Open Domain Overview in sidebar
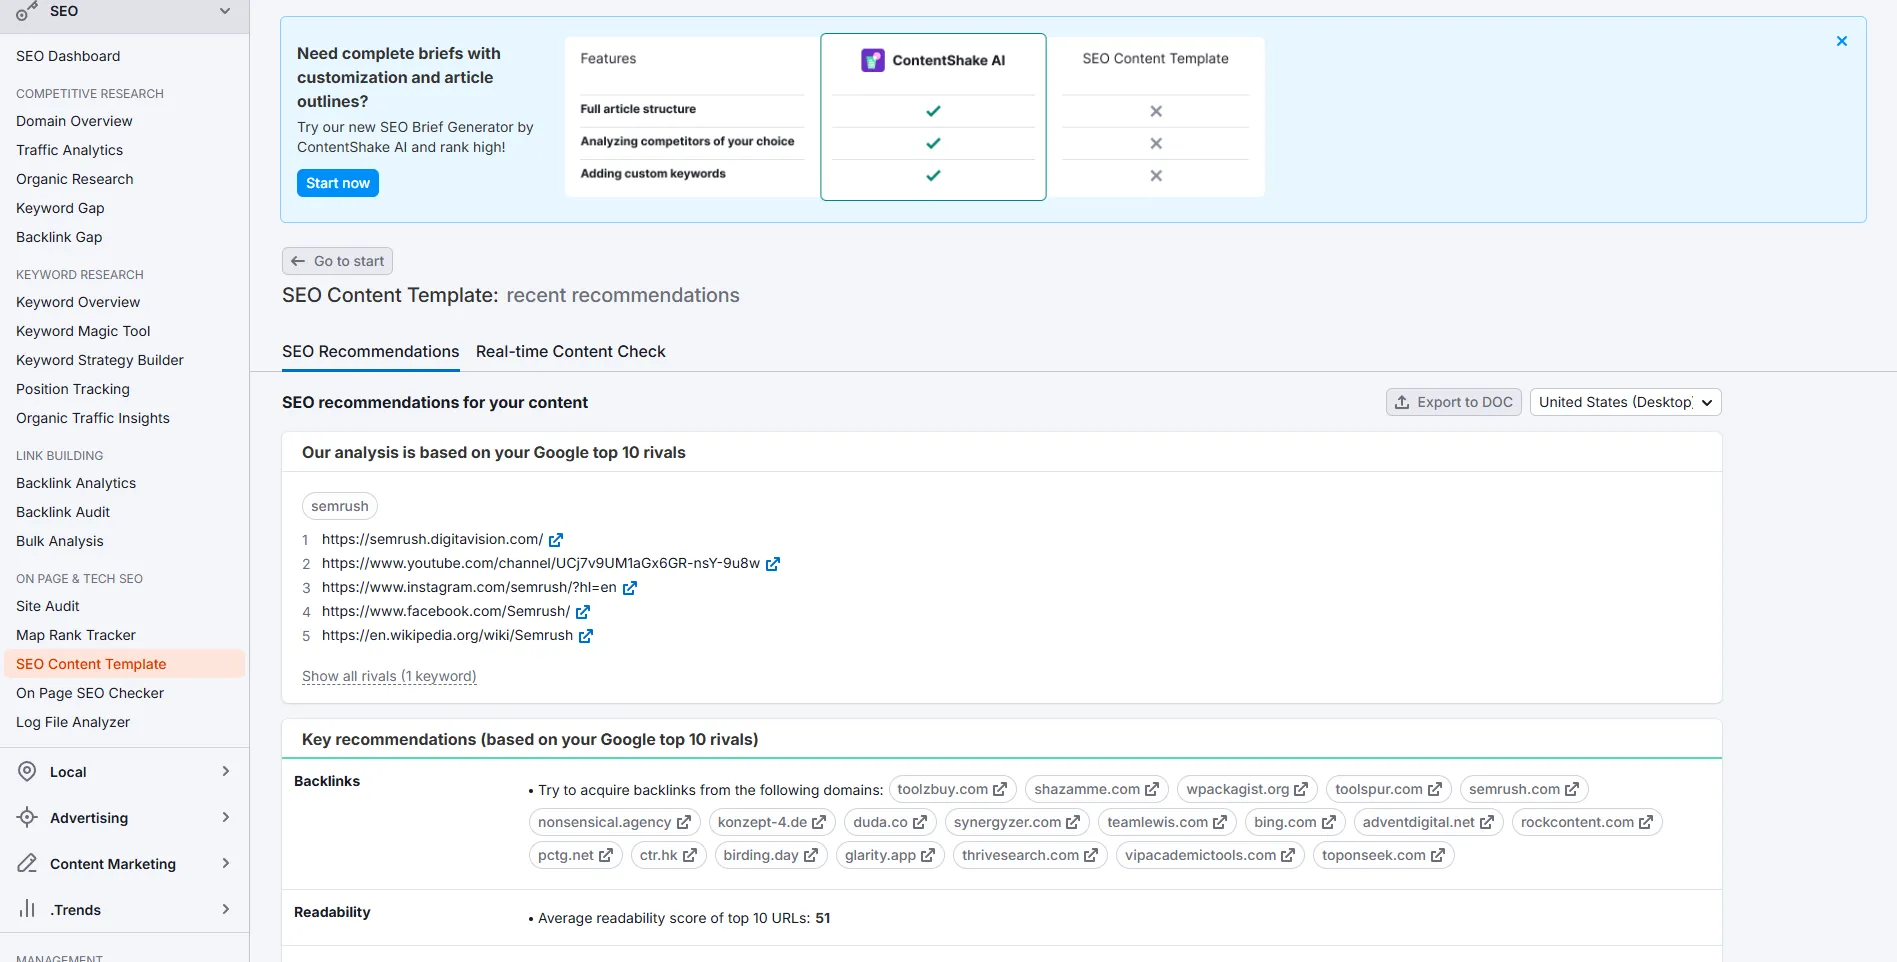 74,121
